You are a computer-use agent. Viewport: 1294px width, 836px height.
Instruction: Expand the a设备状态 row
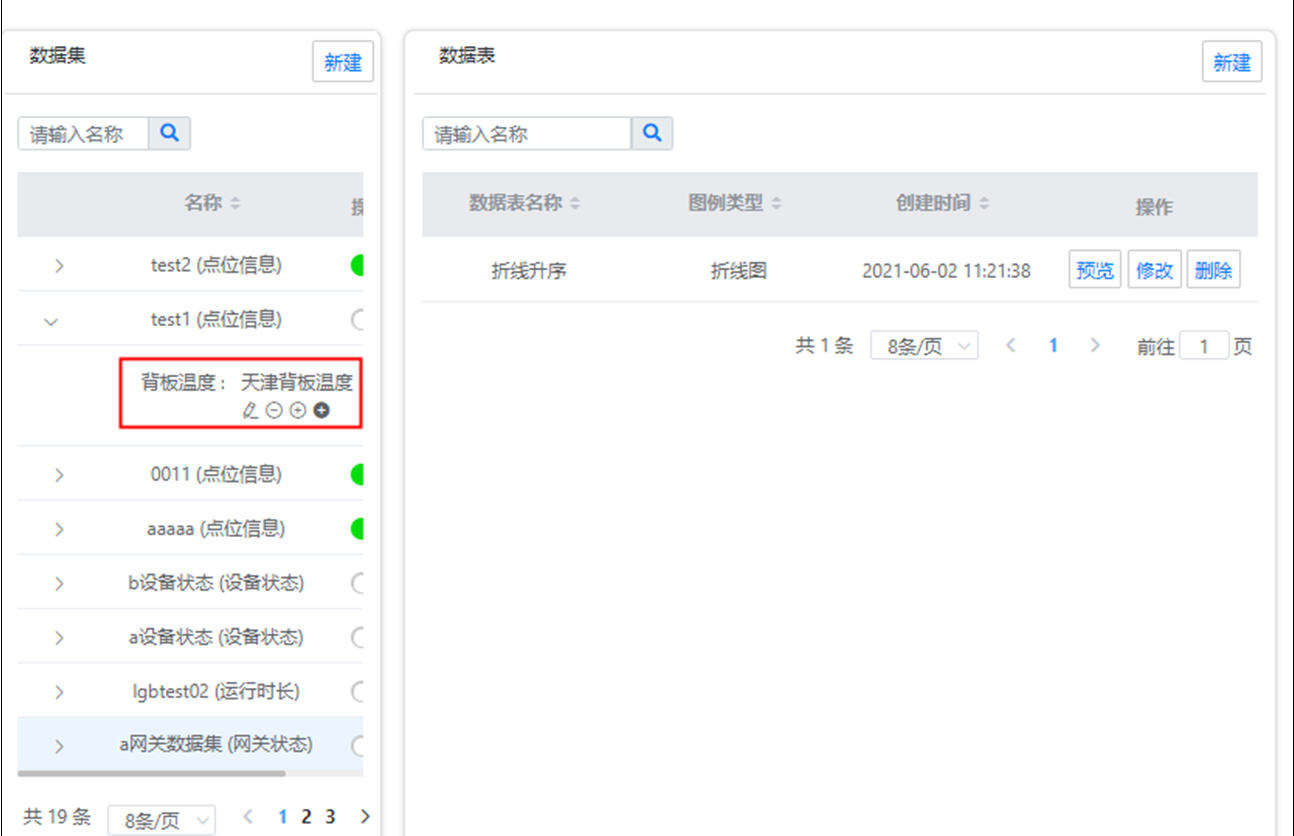pos(59,638)
